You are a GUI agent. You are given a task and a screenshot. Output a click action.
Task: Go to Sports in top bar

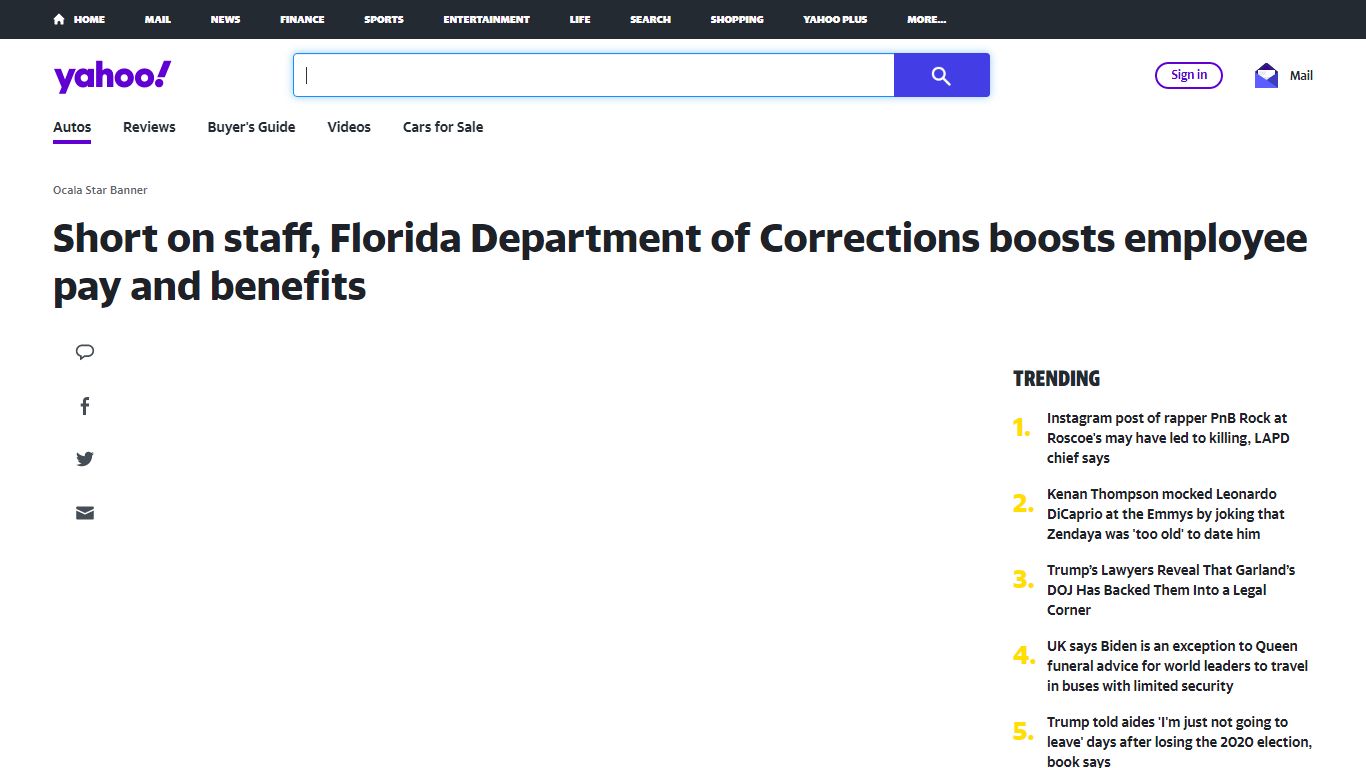tap(384, 19)
